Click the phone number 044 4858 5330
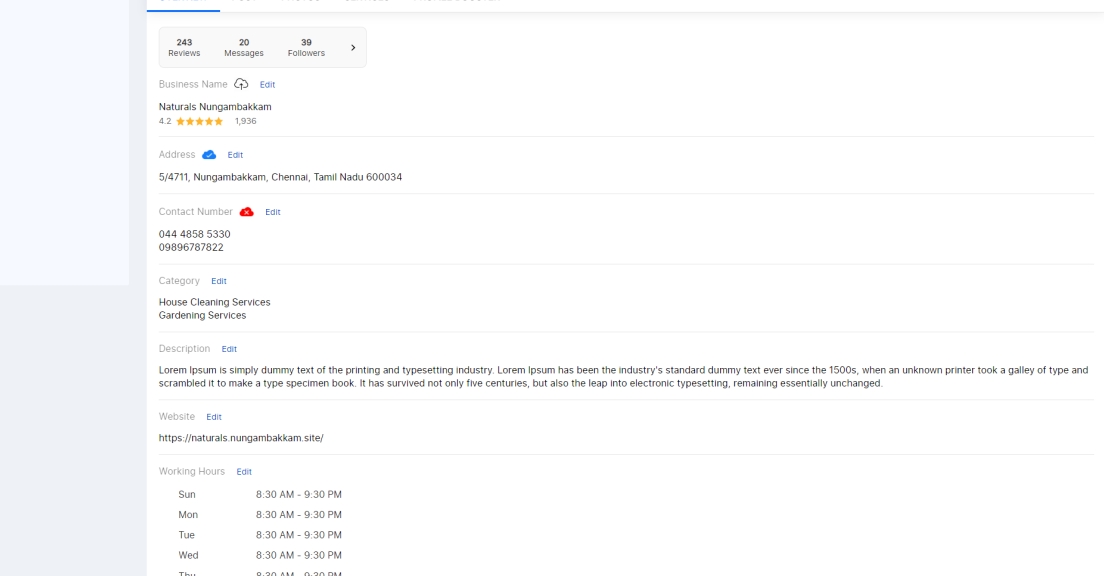 194,234
